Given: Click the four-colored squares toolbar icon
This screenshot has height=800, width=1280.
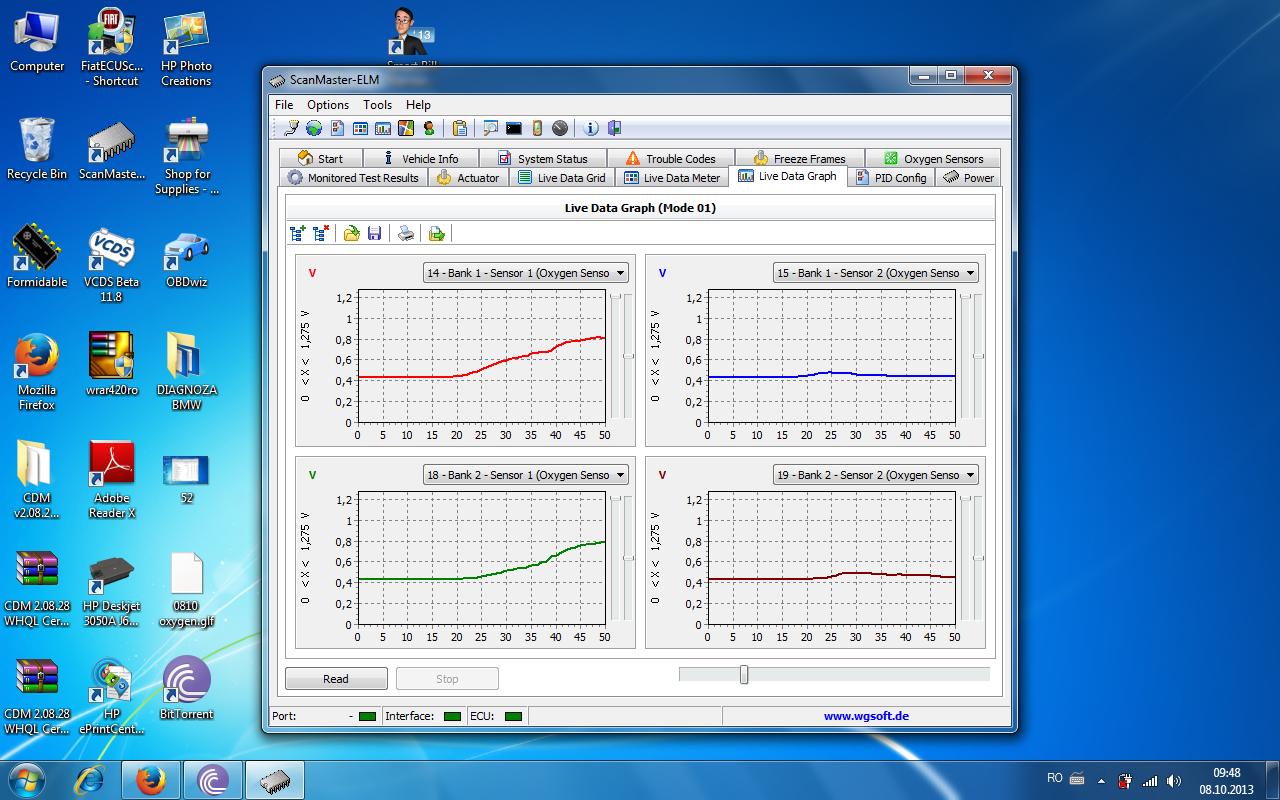Looking at the screenshot, I should click(406, 128).
